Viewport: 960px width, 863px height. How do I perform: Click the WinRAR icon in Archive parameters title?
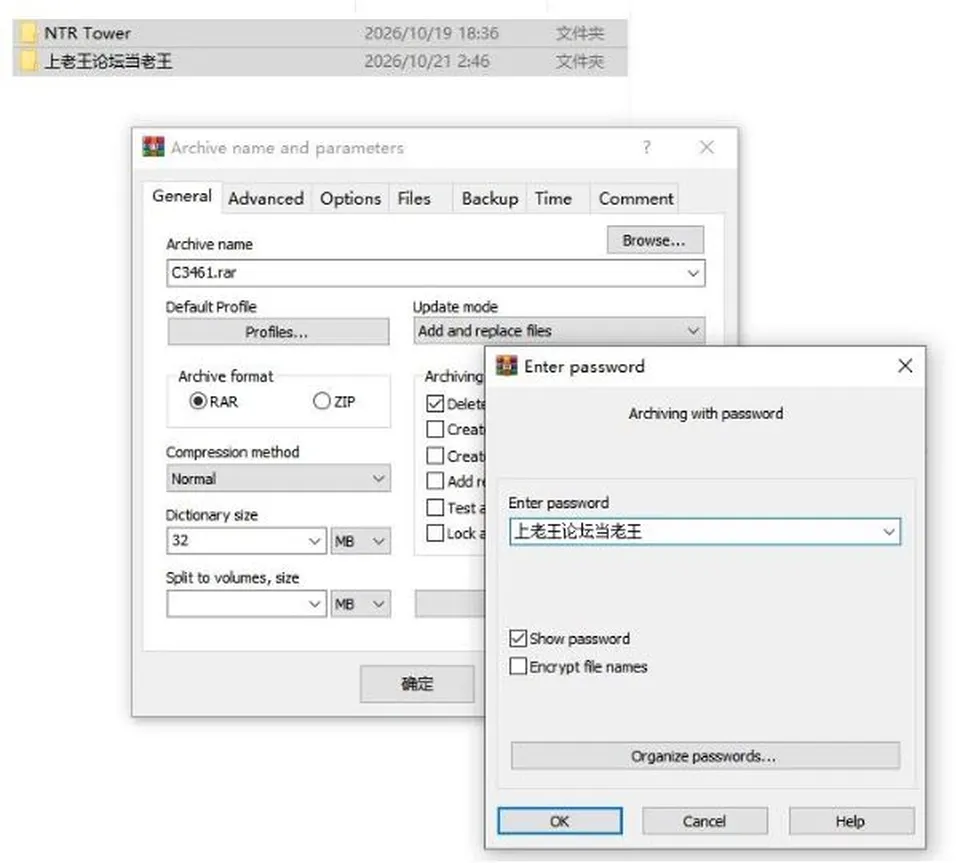[153, 147]
